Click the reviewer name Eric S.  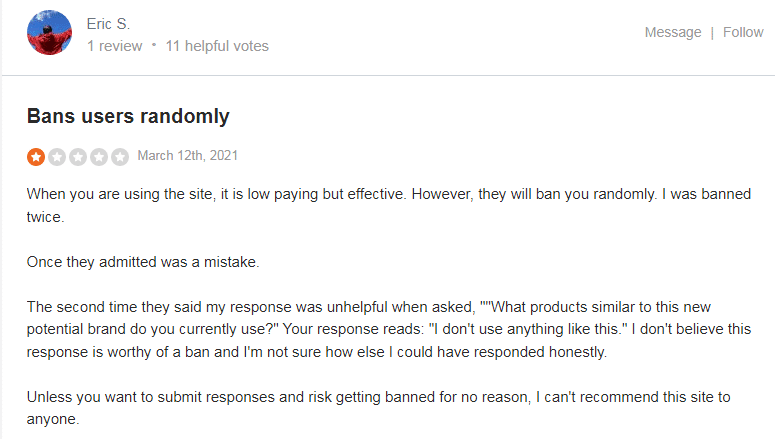(x=108, y=24)
